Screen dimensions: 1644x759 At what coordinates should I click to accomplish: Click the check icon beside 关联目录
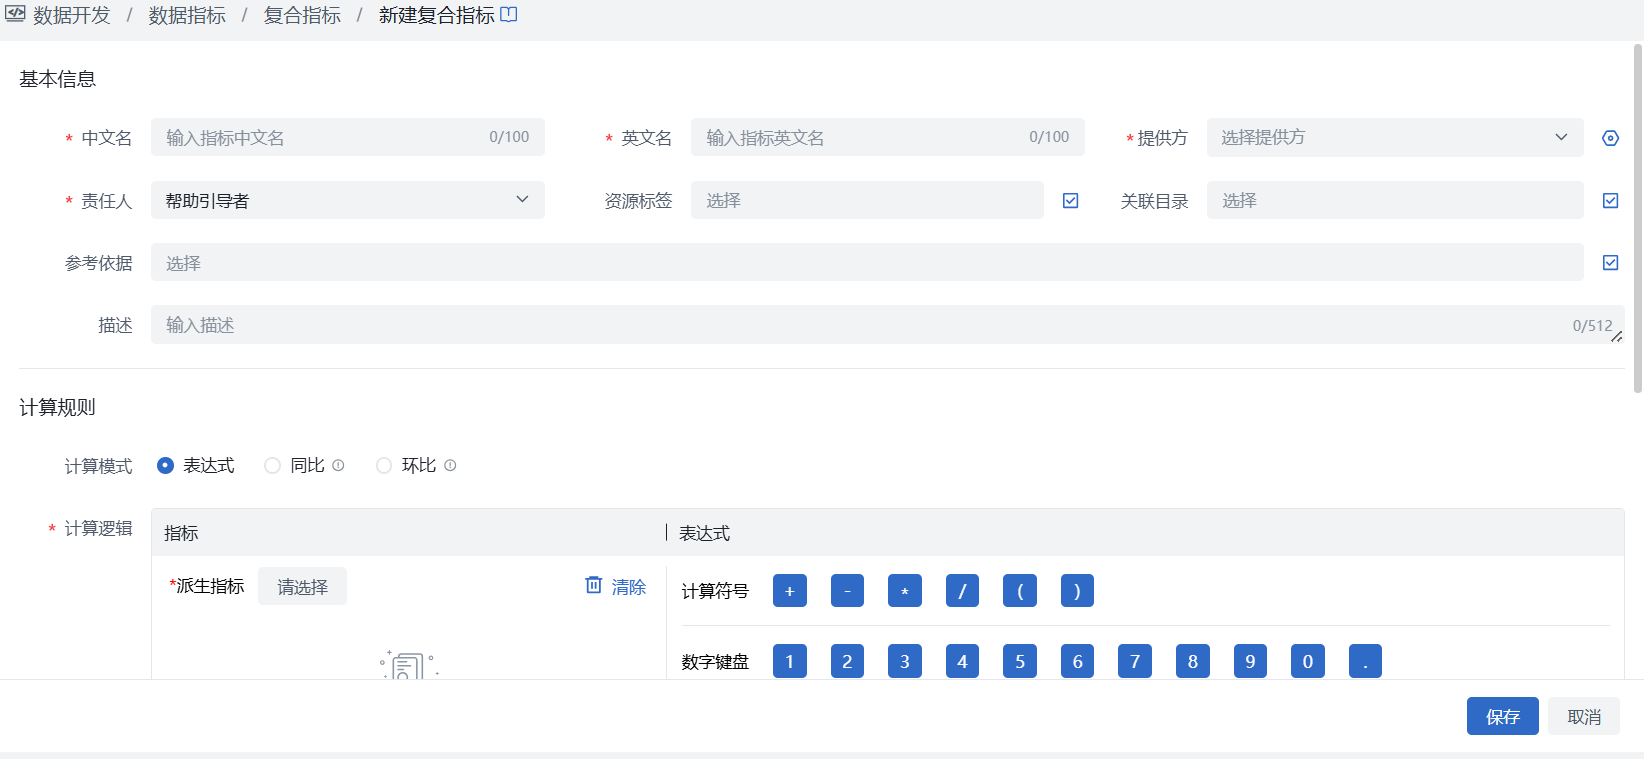(x=1610, y=200)
